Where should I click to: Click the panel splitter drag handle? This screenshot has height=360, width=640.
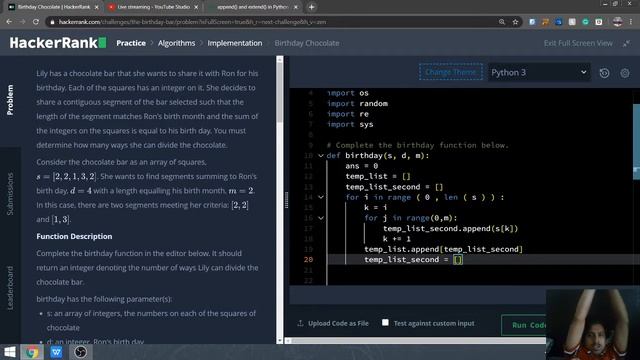point(286,200)
